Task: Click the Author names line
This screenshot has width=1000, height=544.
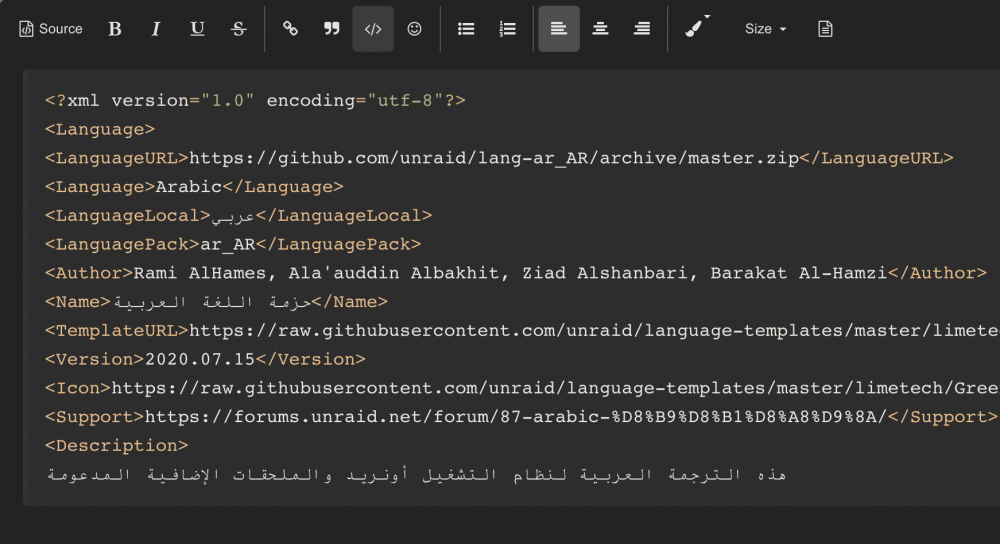Action: [x=516, y=273]
